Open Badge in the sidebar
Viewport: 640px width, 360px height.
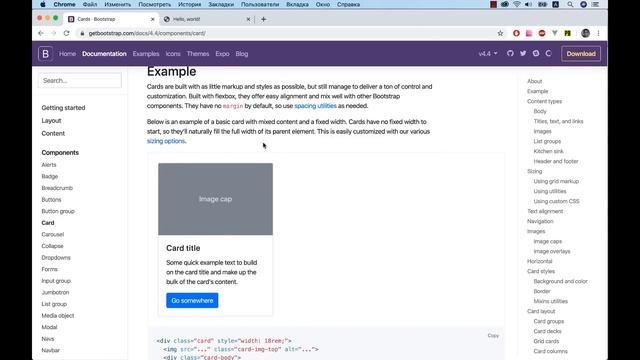[x=50, y=176]
